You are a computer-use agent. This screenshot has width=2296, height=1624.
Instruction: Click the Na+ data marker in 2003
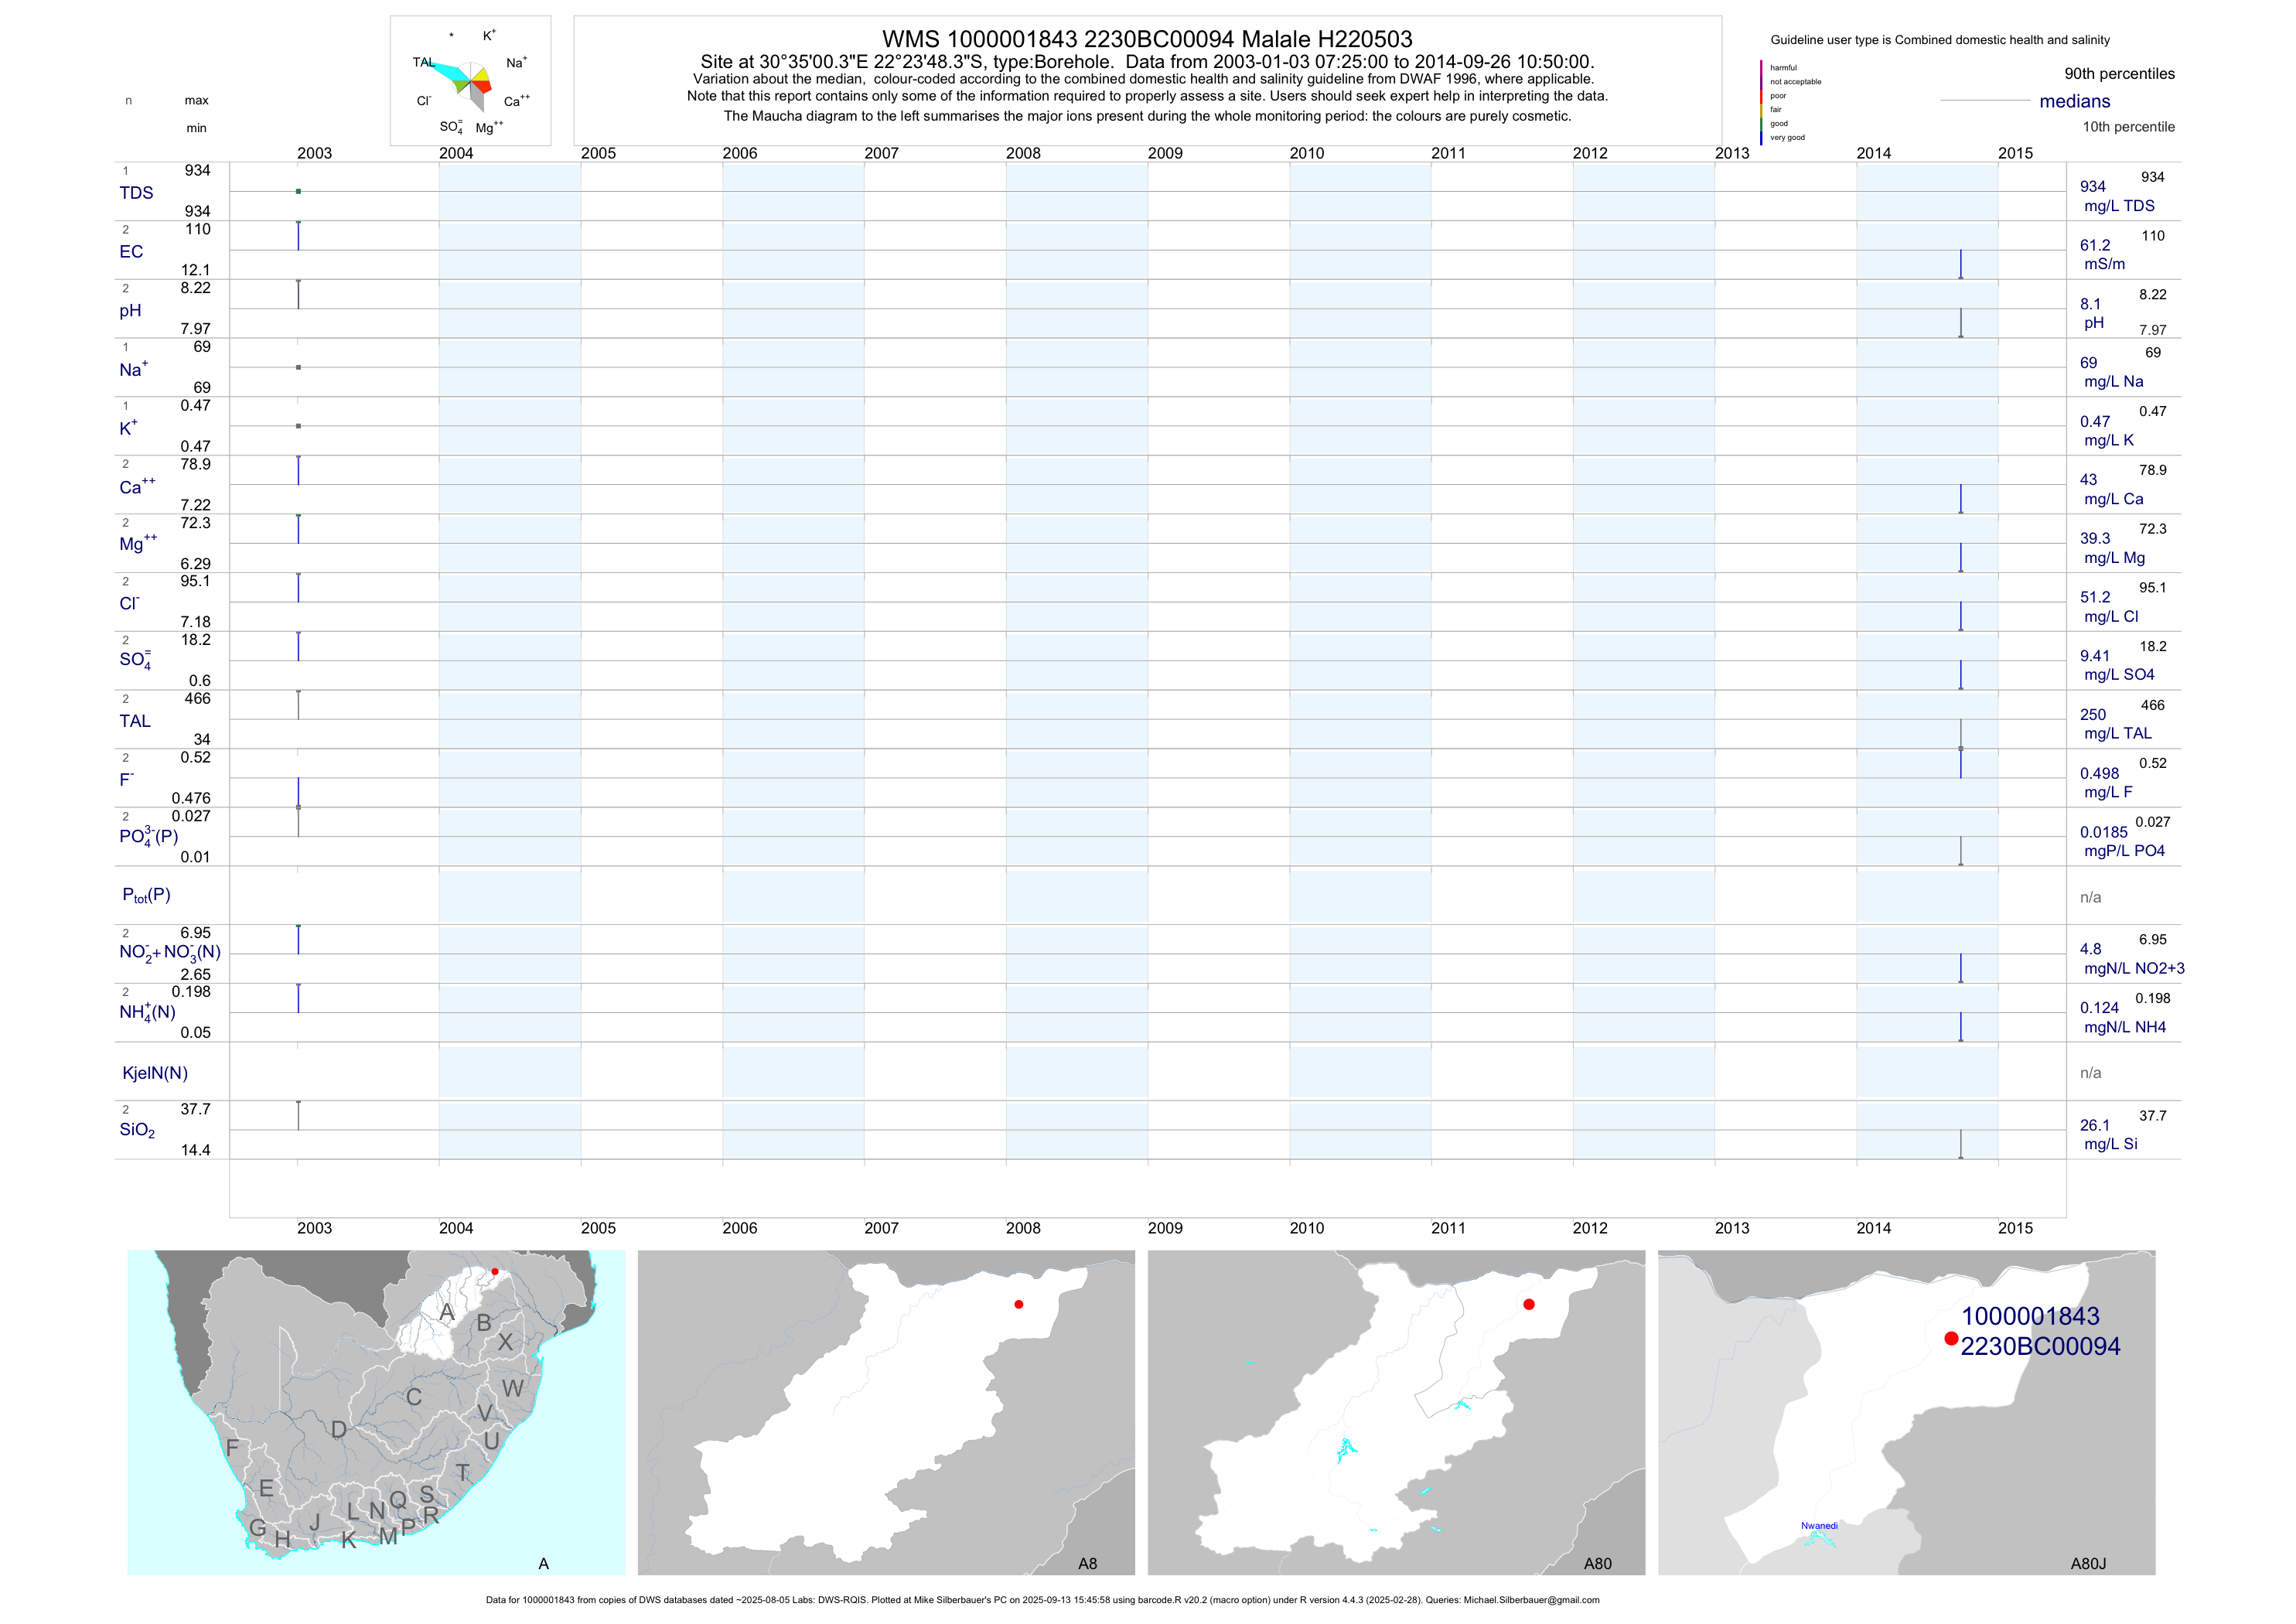click(298, 367)
